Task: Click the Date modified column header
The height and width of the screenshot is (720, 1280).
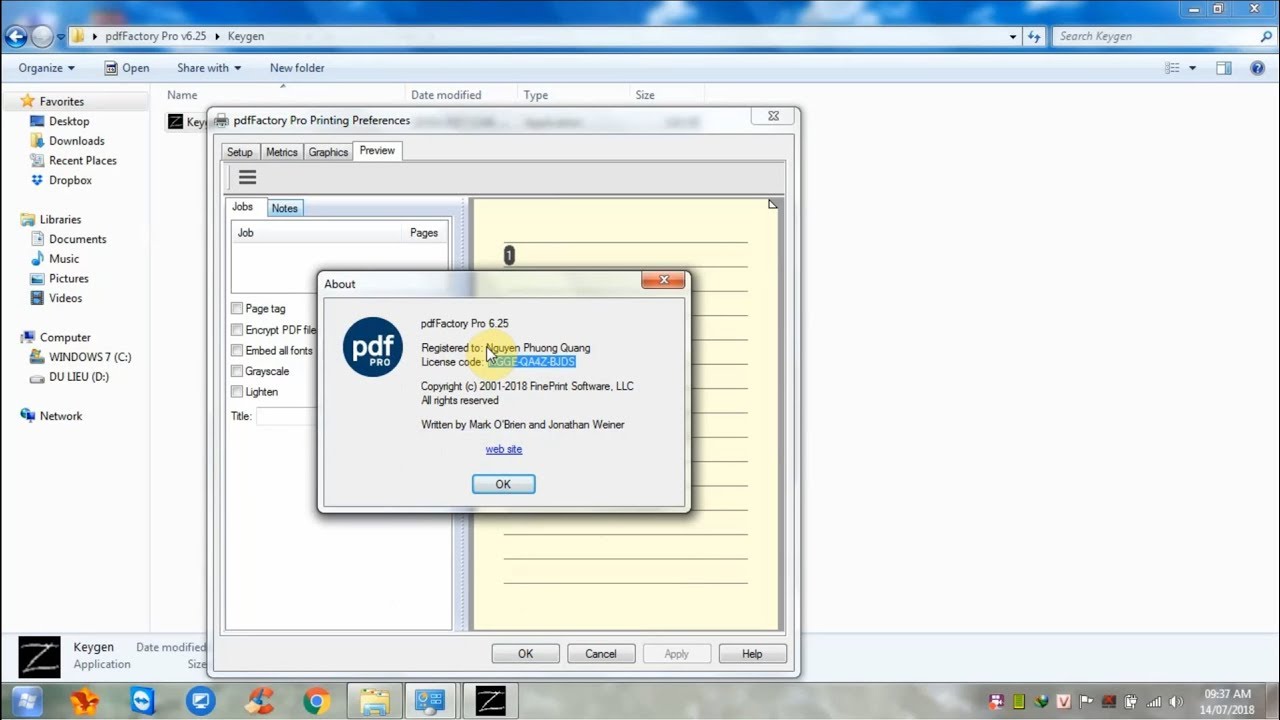Action: [x=446, y=95]
